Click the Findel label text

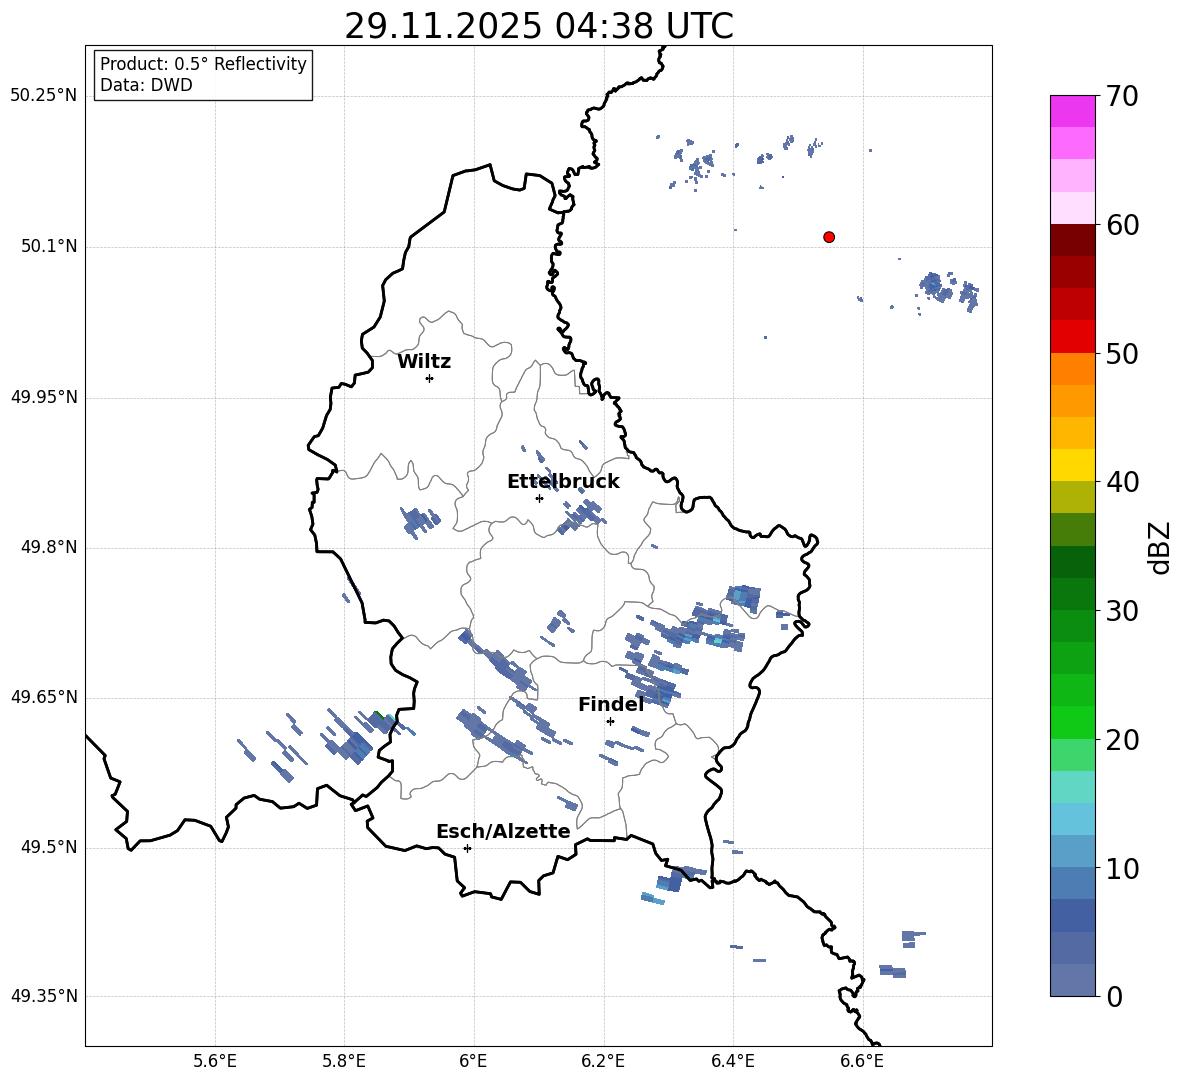pos(611,705)
